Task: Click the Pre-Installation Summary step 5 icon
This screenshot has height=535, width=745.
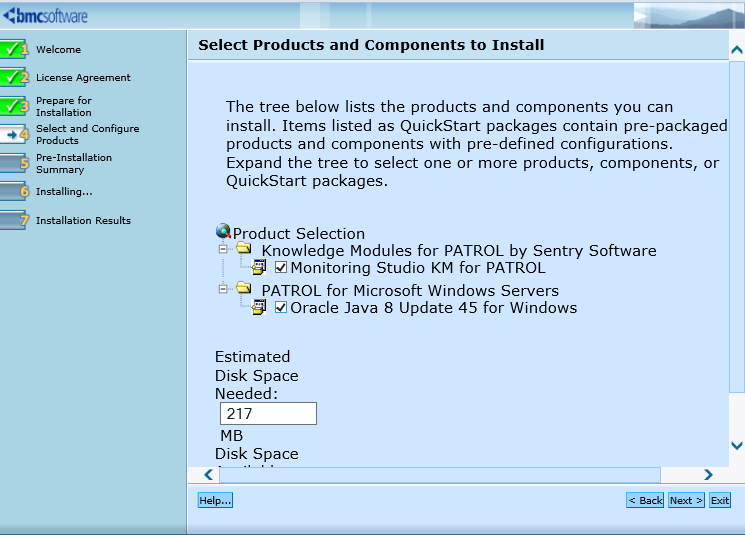Action: 14,163
